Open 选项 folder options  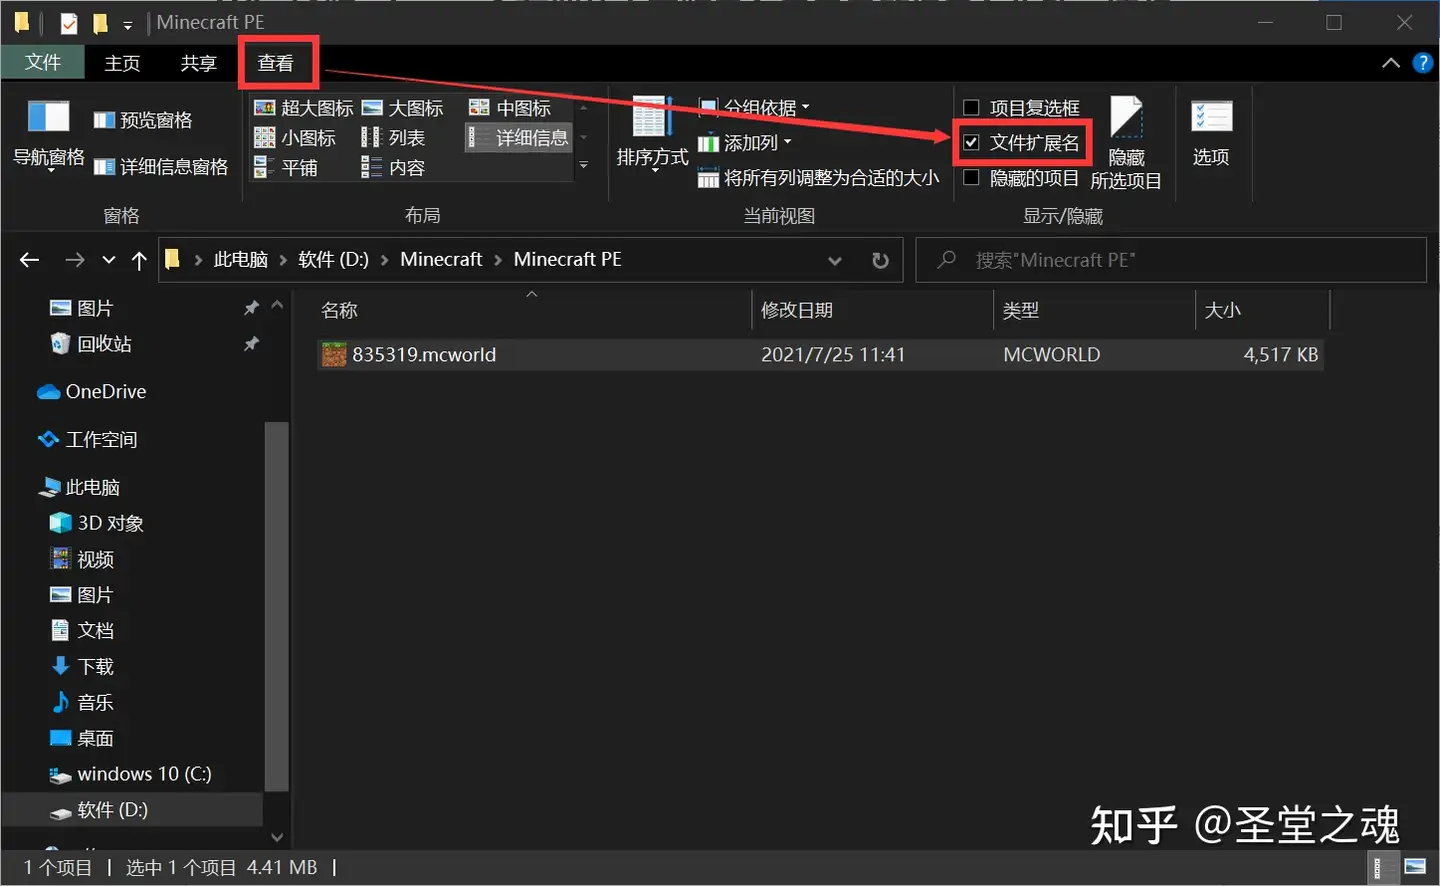click(x=1211, y=133)
